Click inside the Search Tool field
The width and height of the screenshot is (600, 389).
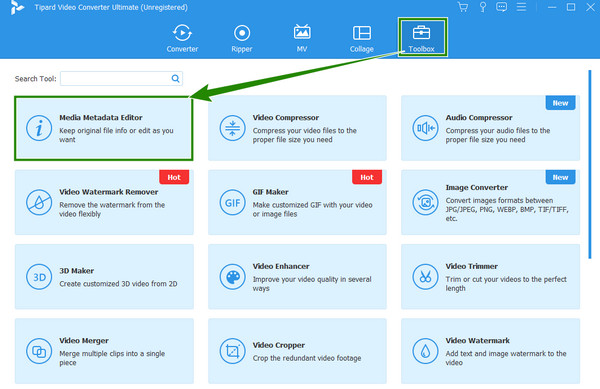click(121, 78)
